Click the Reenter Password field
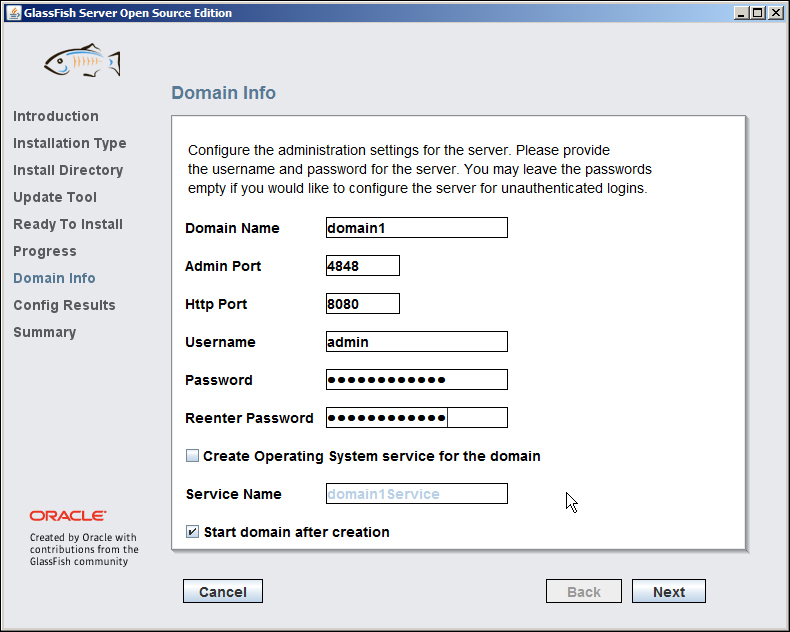Image resolution: width=790 pixels, height=632 pixels. pyautogui.click(x=416, y=418)
